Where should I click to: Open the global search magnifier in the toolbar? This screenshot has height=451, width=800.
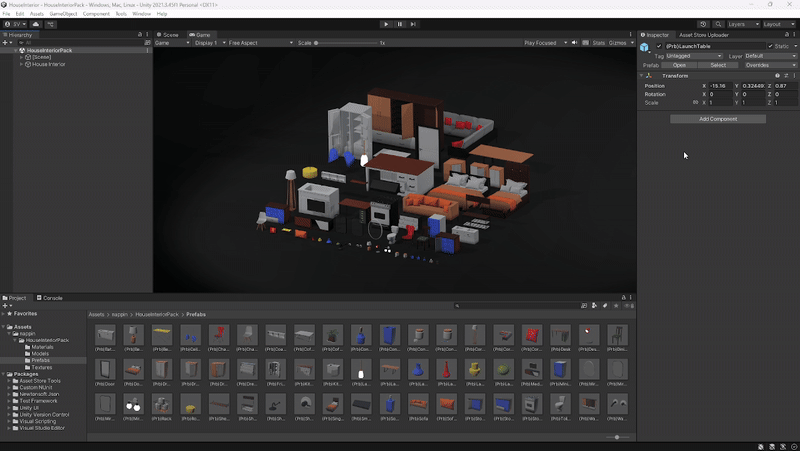pyautogui.click(x=718, y=24)
